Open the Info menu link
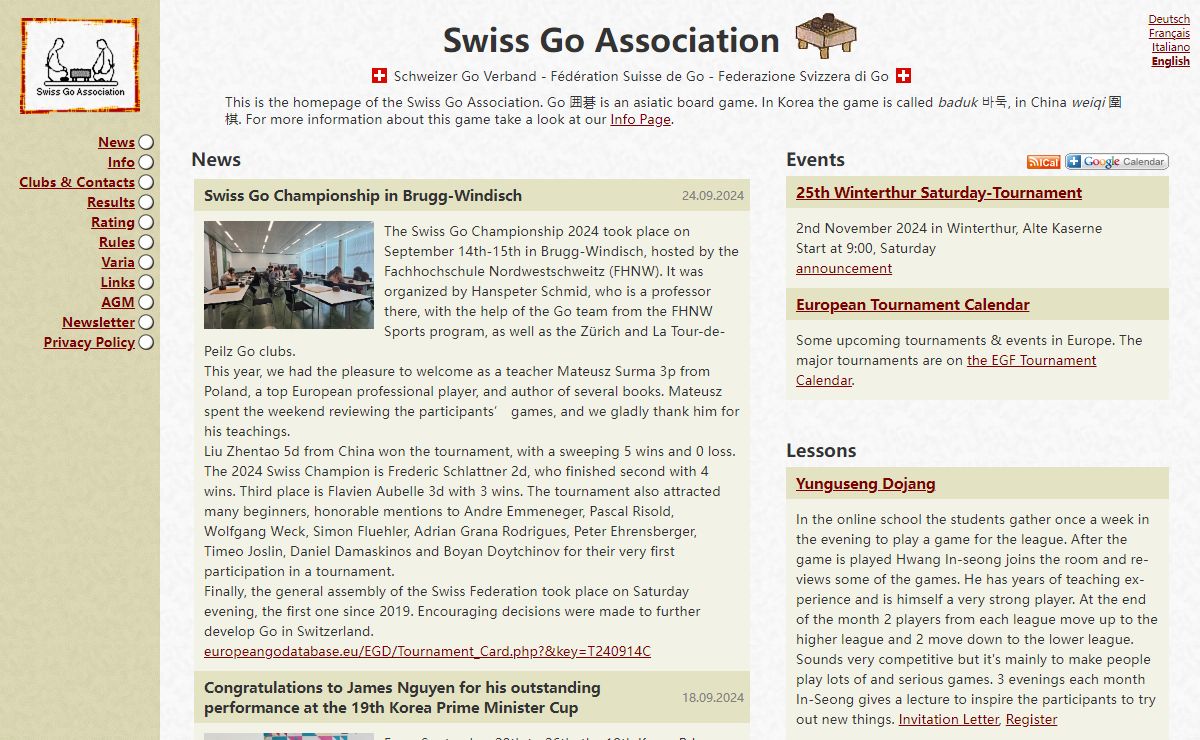1200x740 pixels. click(x=121, y=162)
